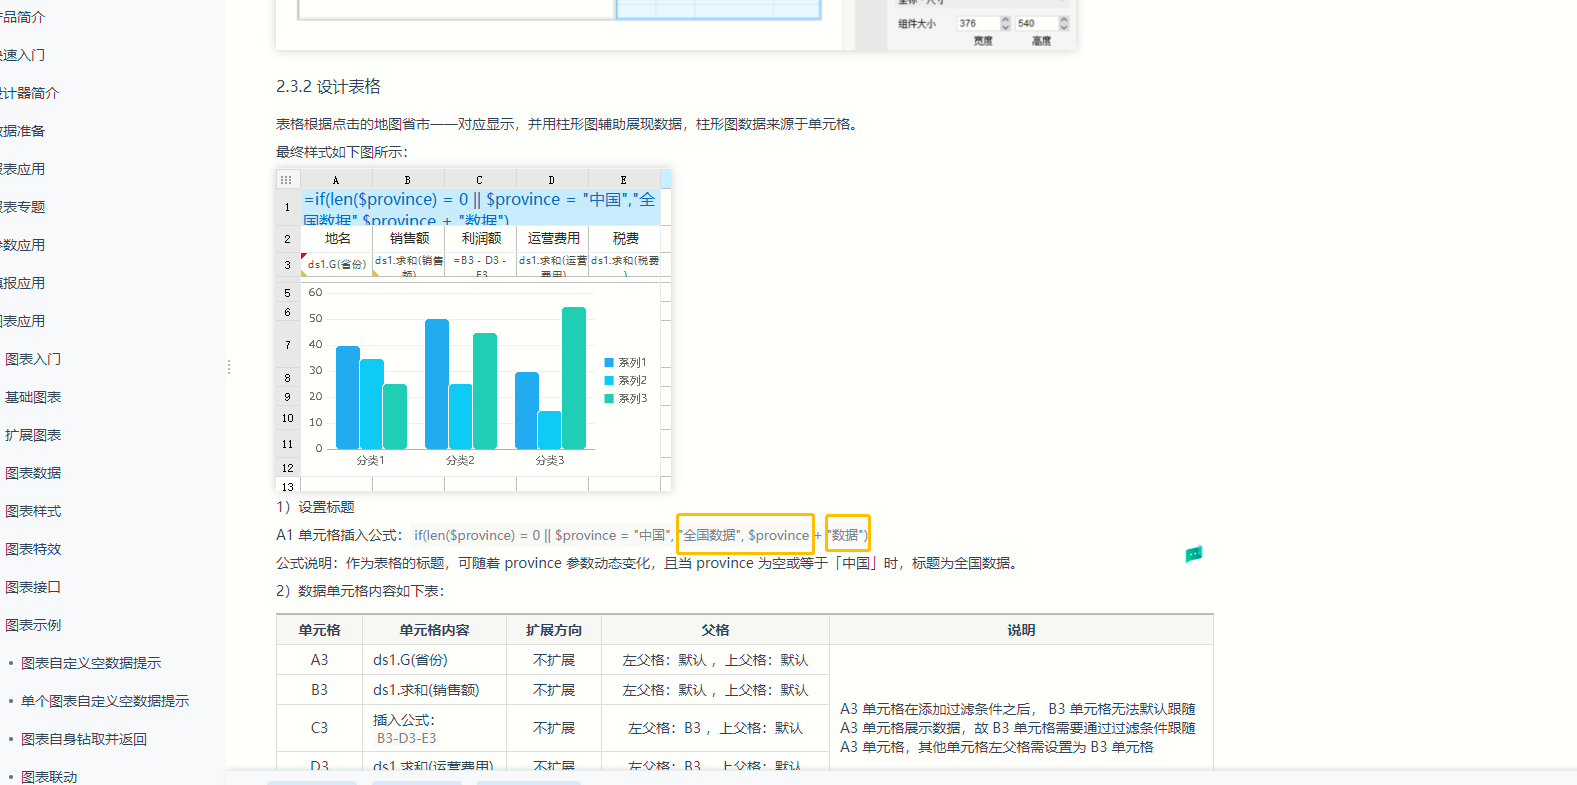
Task: Open the 图表数据 sidebar page
Action: coord(33,473)
